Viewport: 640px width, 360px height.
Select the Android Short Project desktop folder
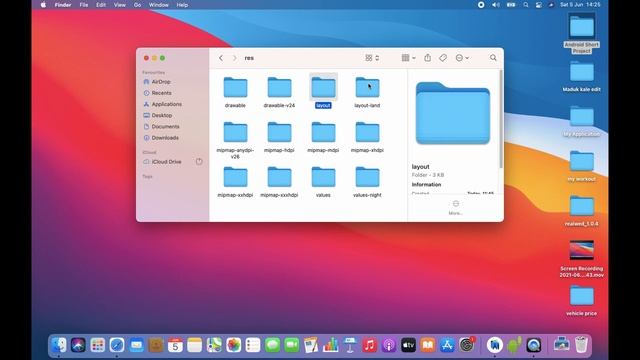point(582,27)
